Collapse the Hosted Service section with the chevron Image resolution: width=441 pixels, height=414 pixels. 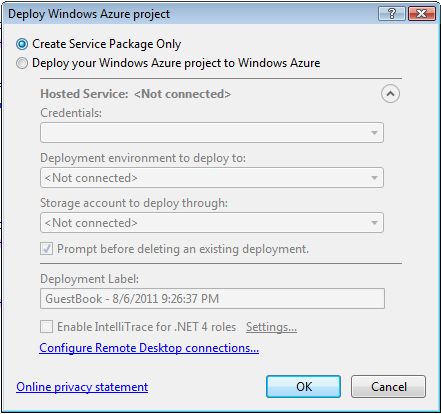[x=390, y=94]
